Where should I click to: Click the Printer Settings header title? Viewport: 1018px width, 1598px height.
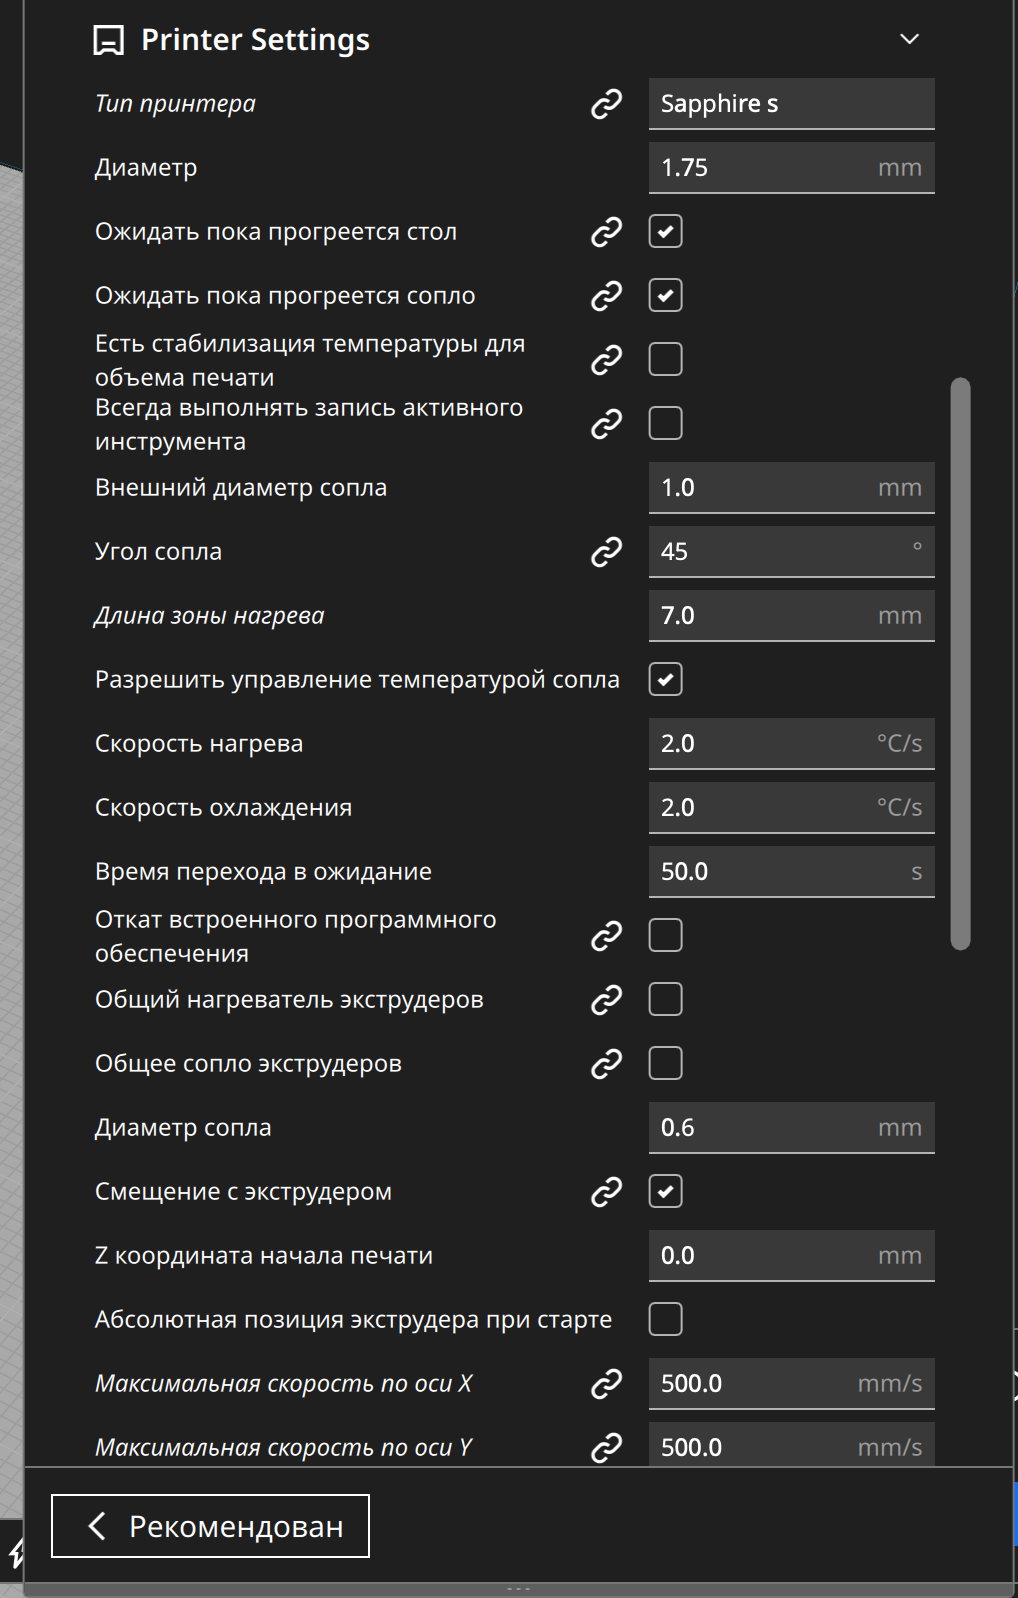(x=255, y=40)
